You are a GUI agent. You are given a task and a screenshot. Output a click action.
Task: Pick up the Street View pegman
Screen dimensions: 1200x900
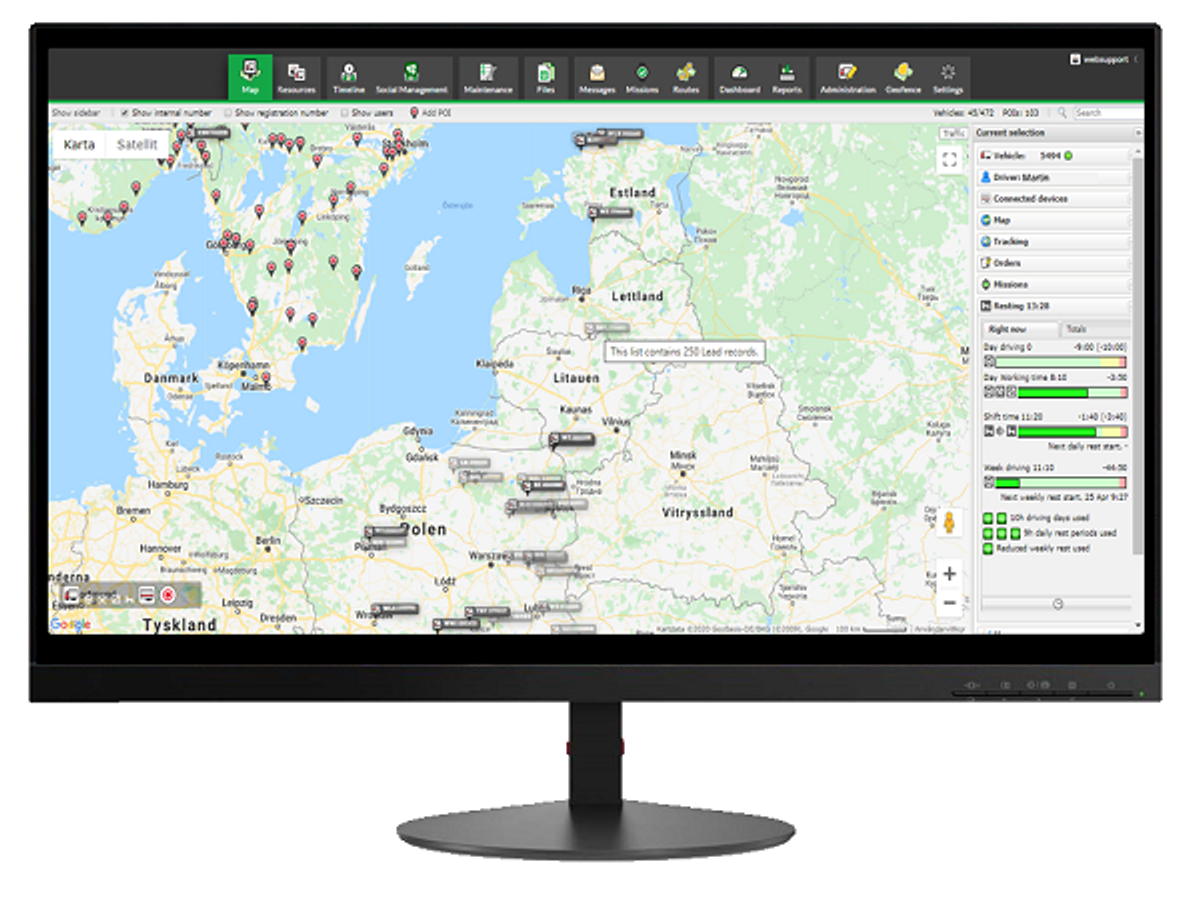(950, 523)
